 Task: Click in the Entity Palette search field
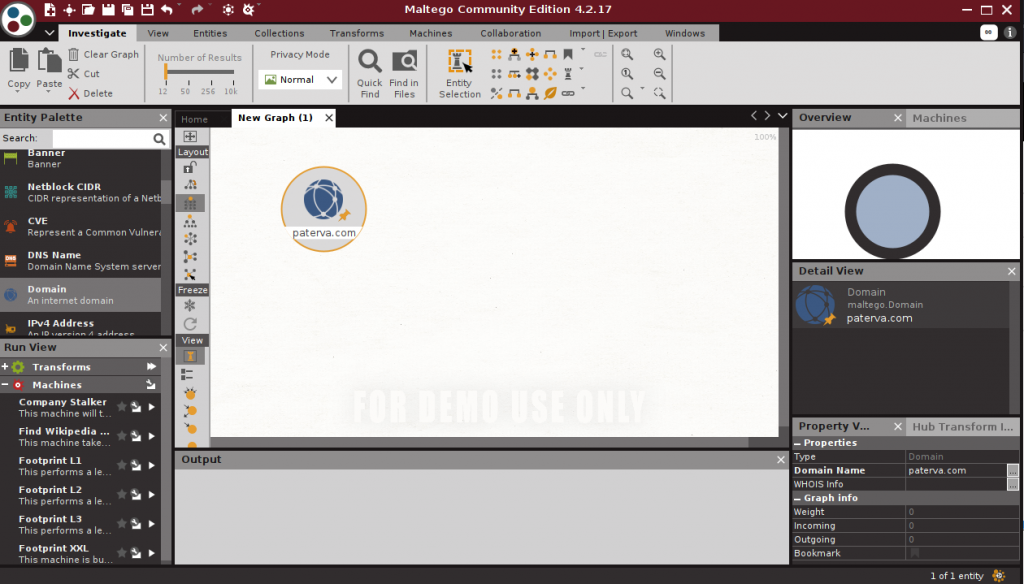[102, 138]
